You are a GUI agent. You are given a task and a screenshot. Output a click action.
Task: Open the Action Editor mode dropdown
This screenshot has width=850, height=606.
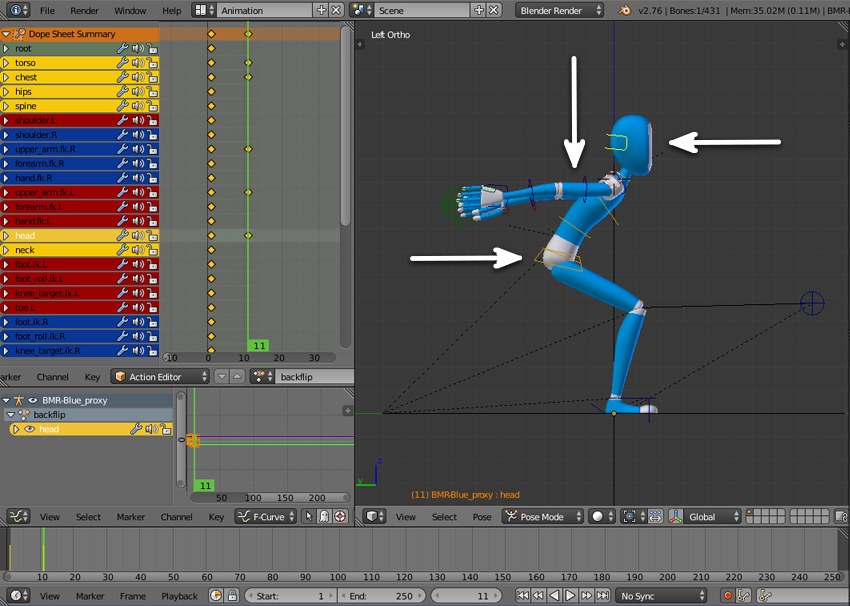click(160, 377)
